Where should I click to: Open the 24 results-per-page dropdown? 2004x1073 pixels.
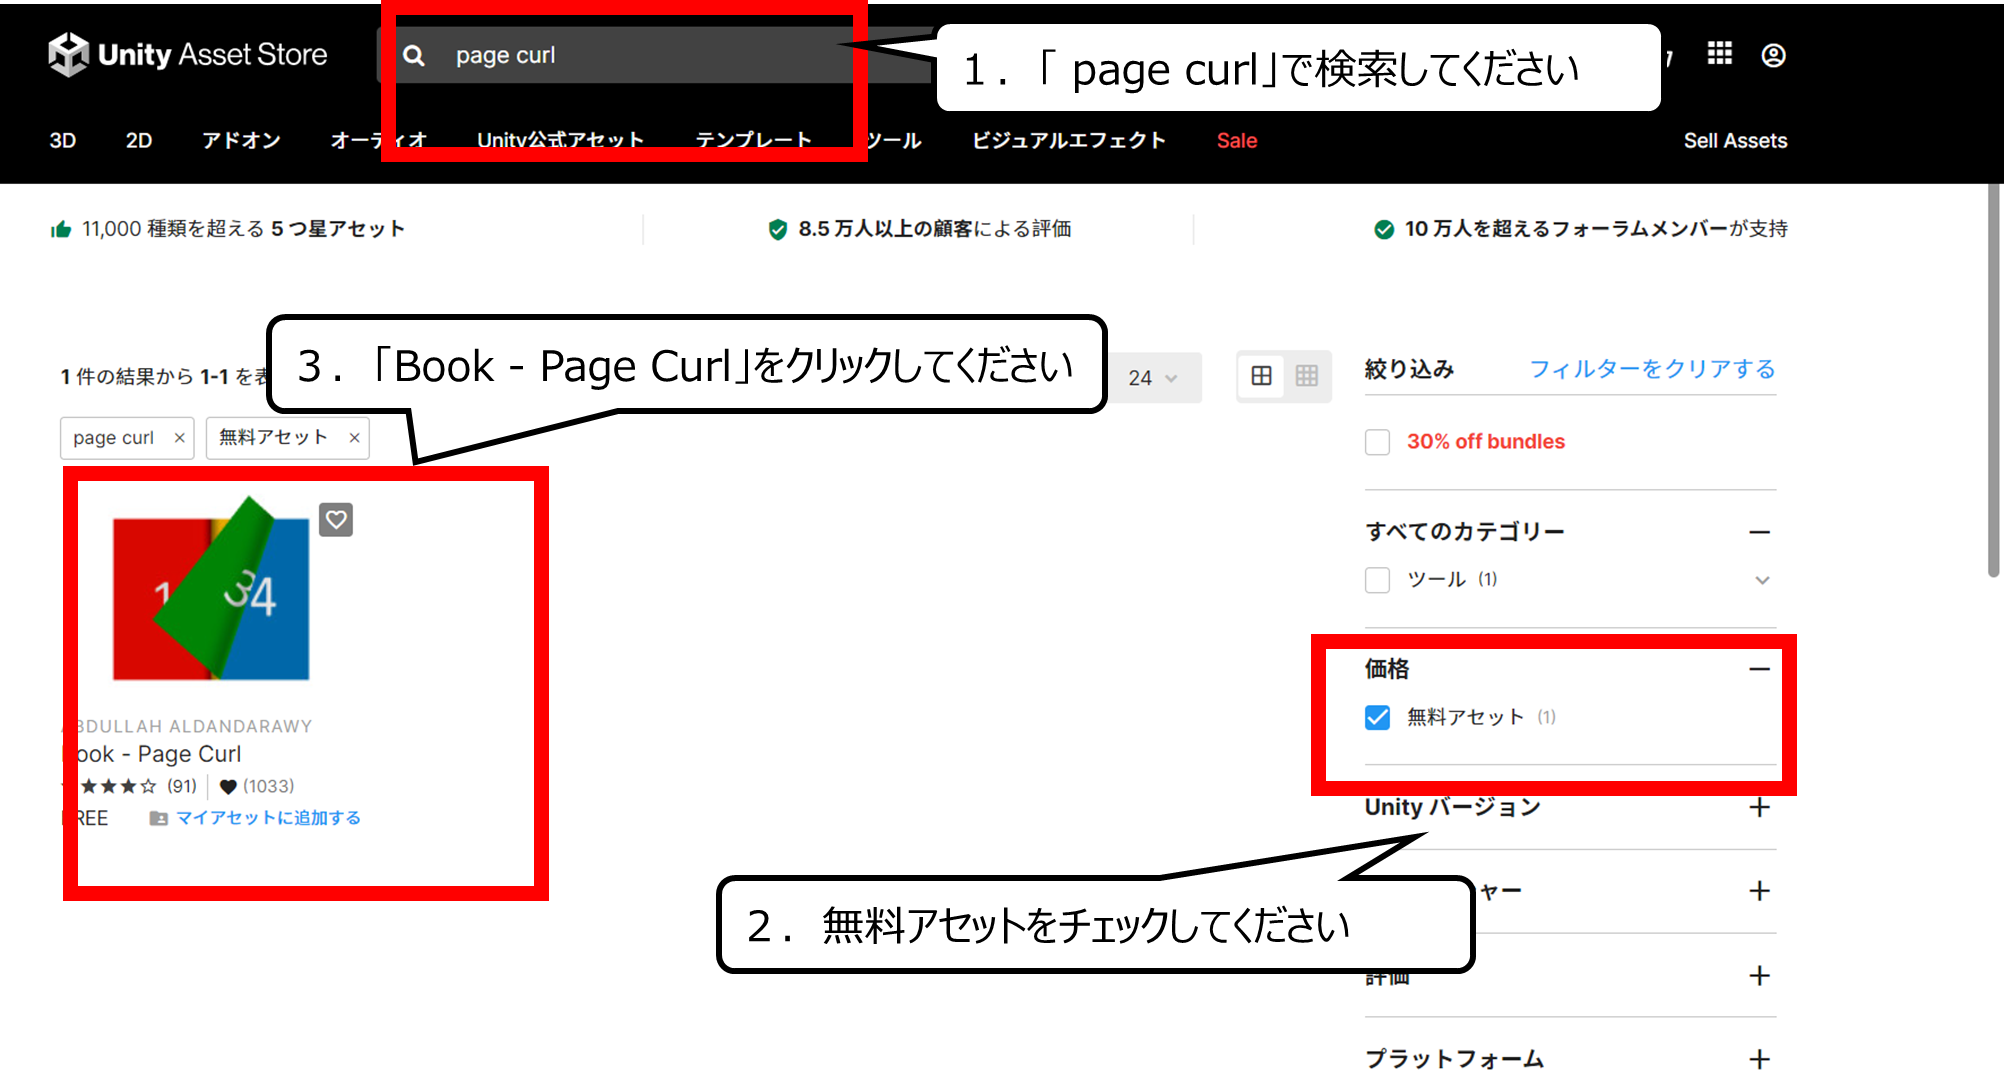point(1153,378)
